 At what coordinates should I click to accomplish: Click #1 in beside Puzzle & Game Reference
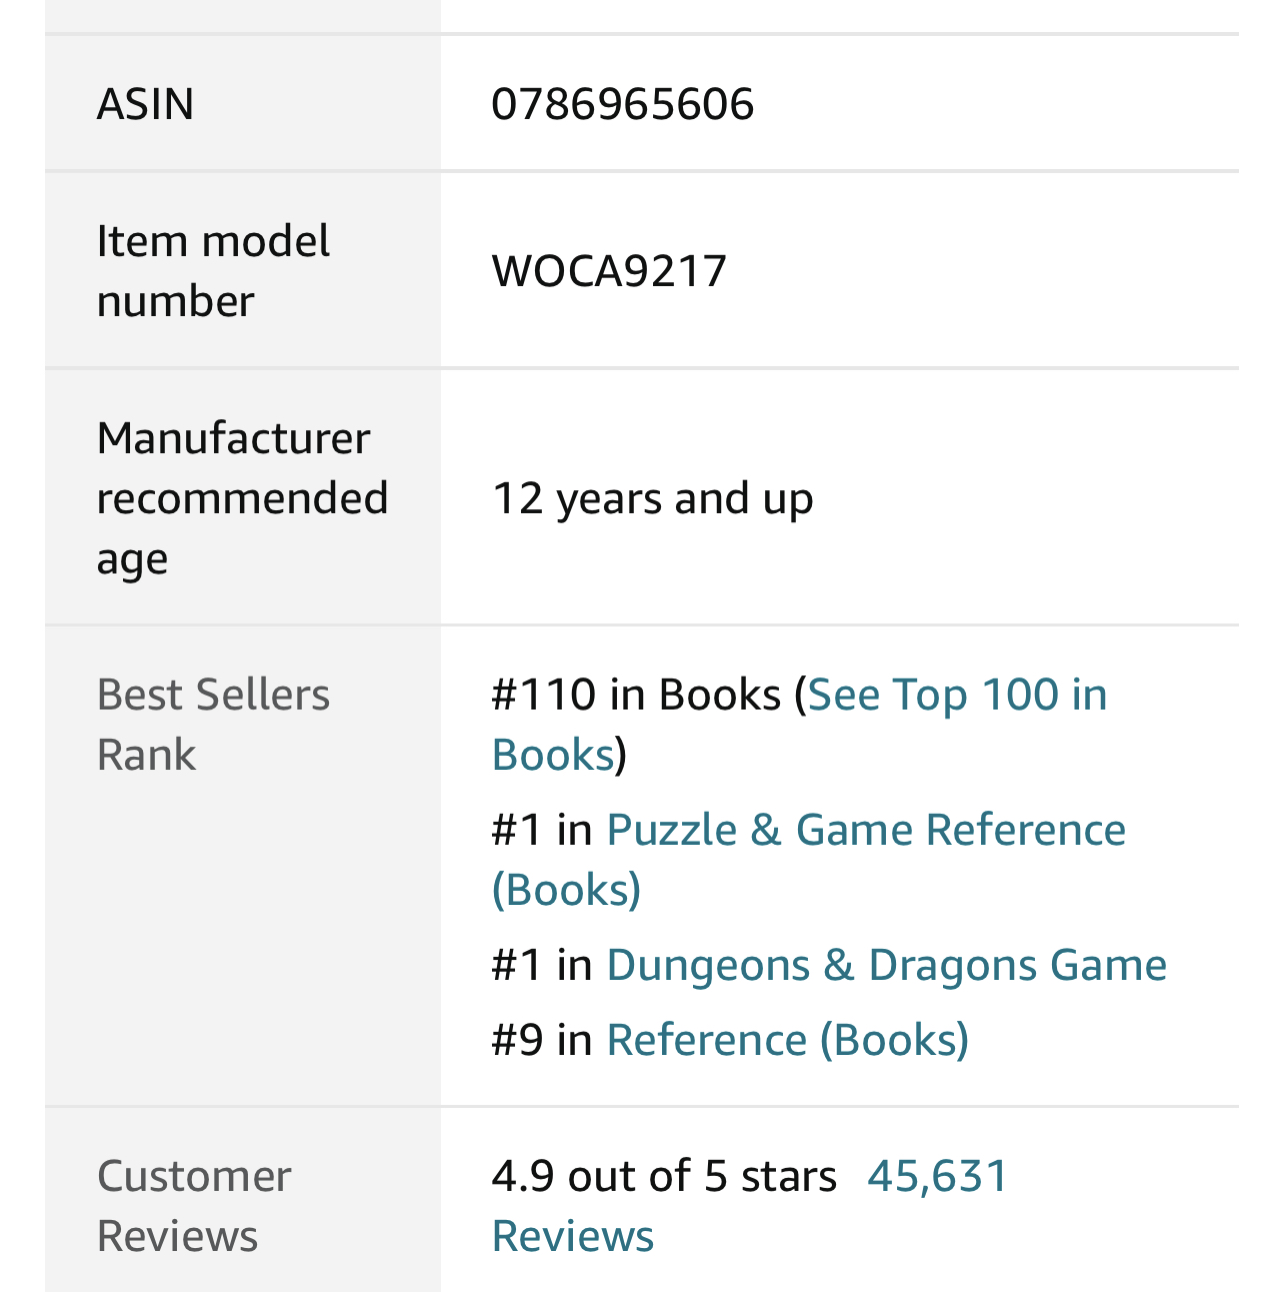click(x=542, y=829)
